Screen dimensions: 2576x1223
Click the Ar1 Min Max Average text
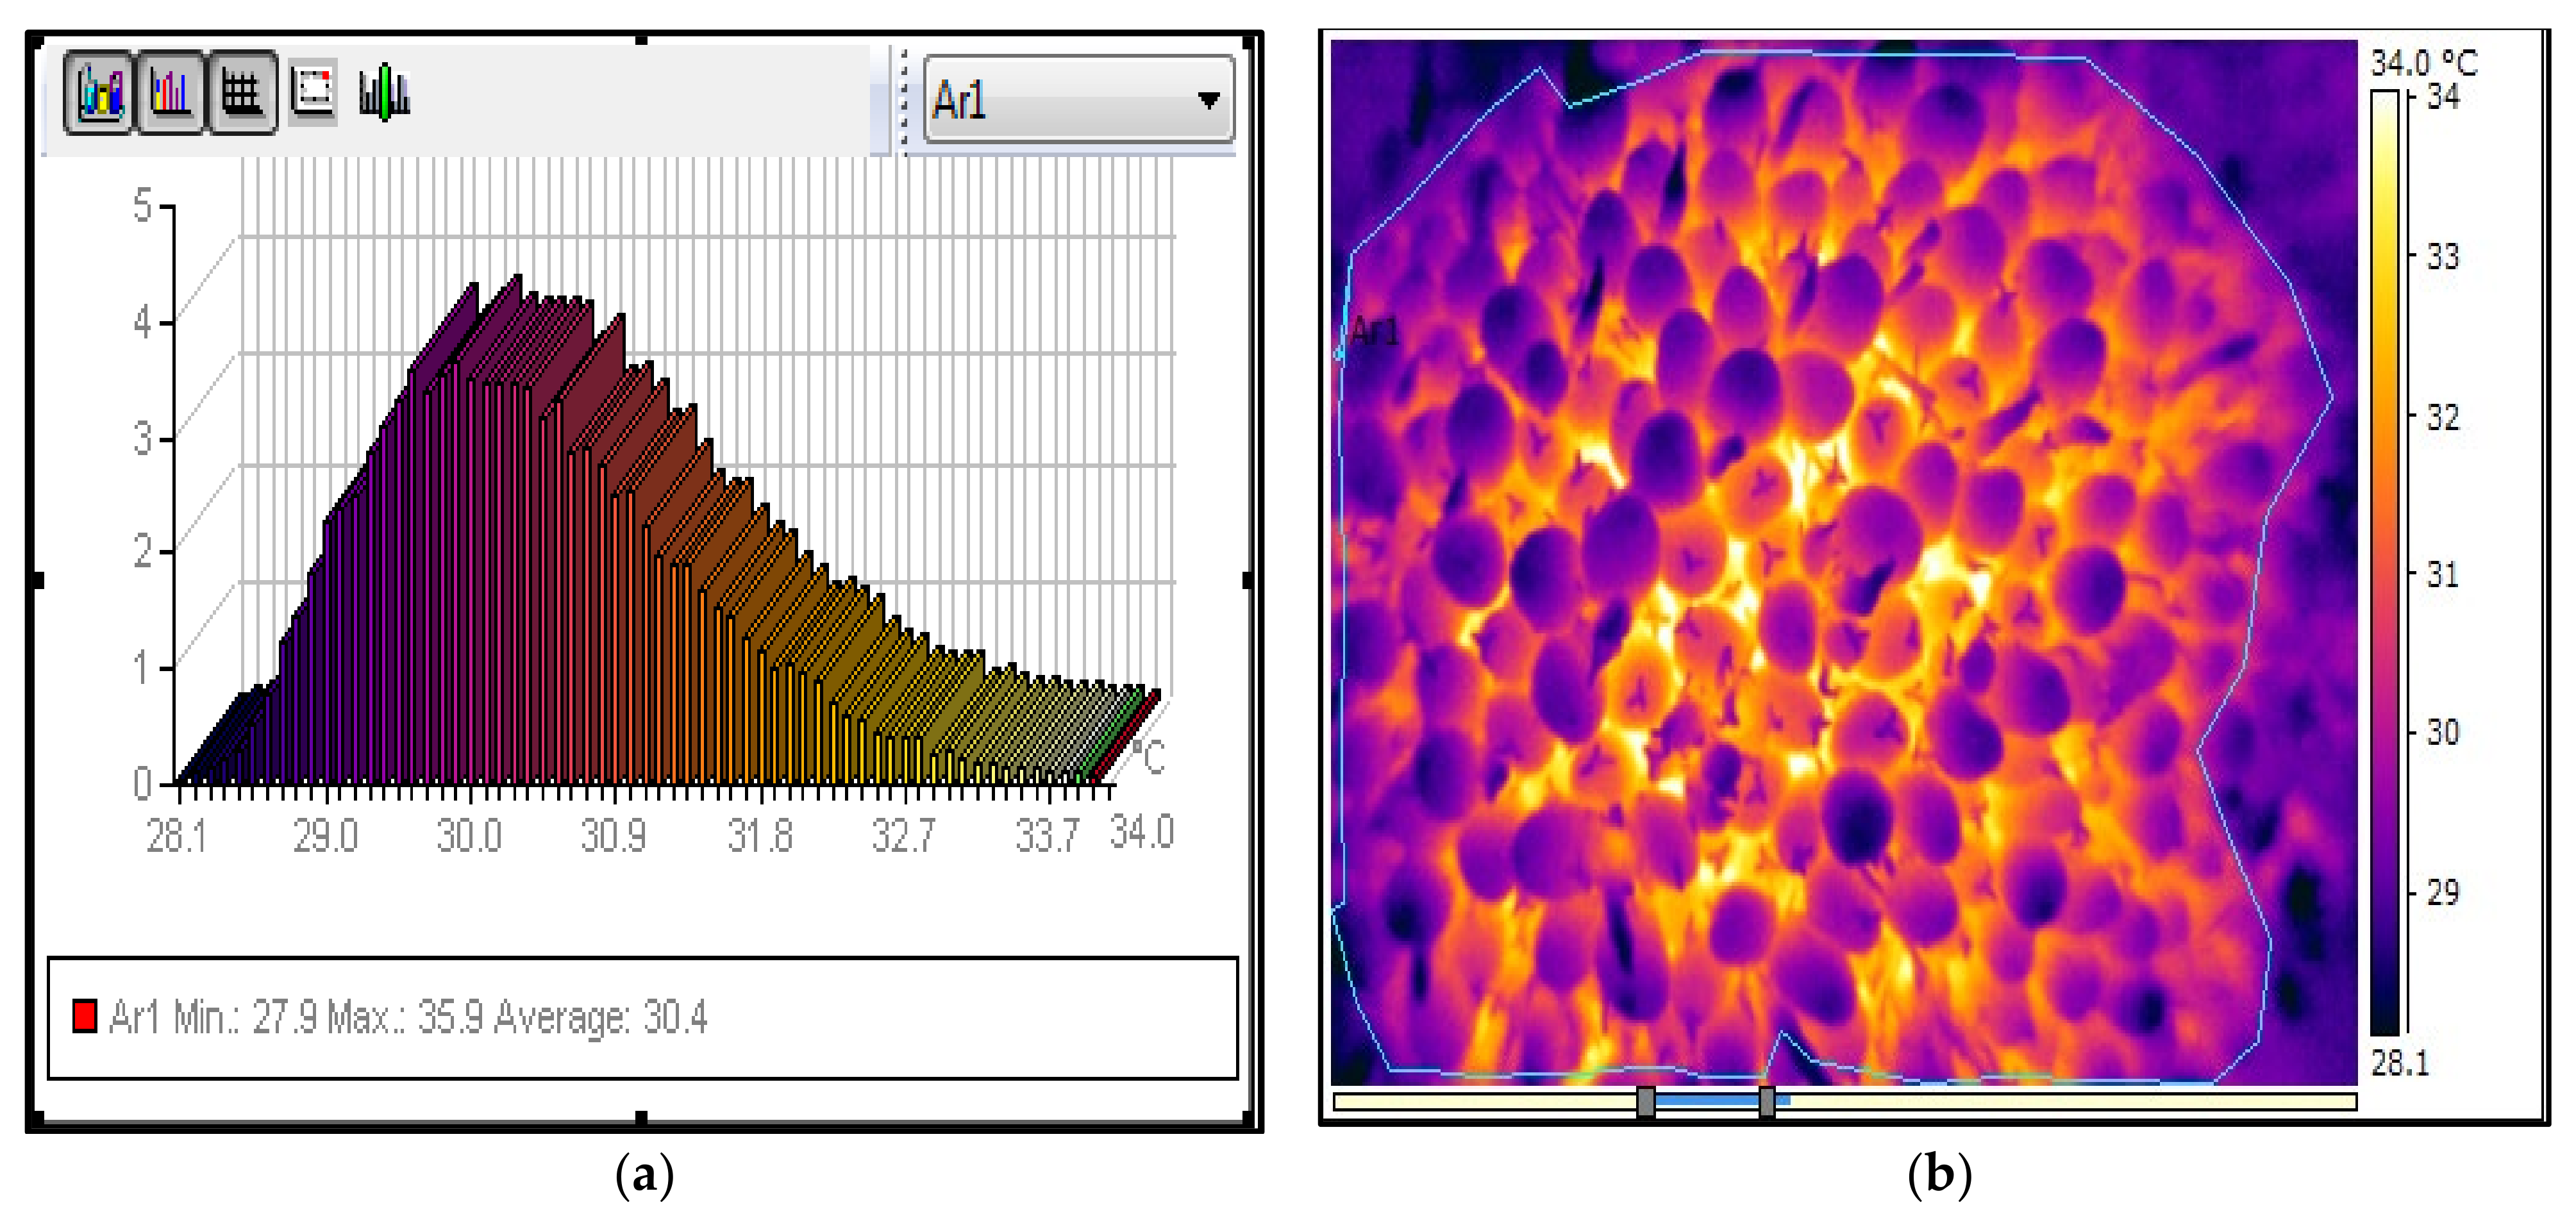[408, 1018]
